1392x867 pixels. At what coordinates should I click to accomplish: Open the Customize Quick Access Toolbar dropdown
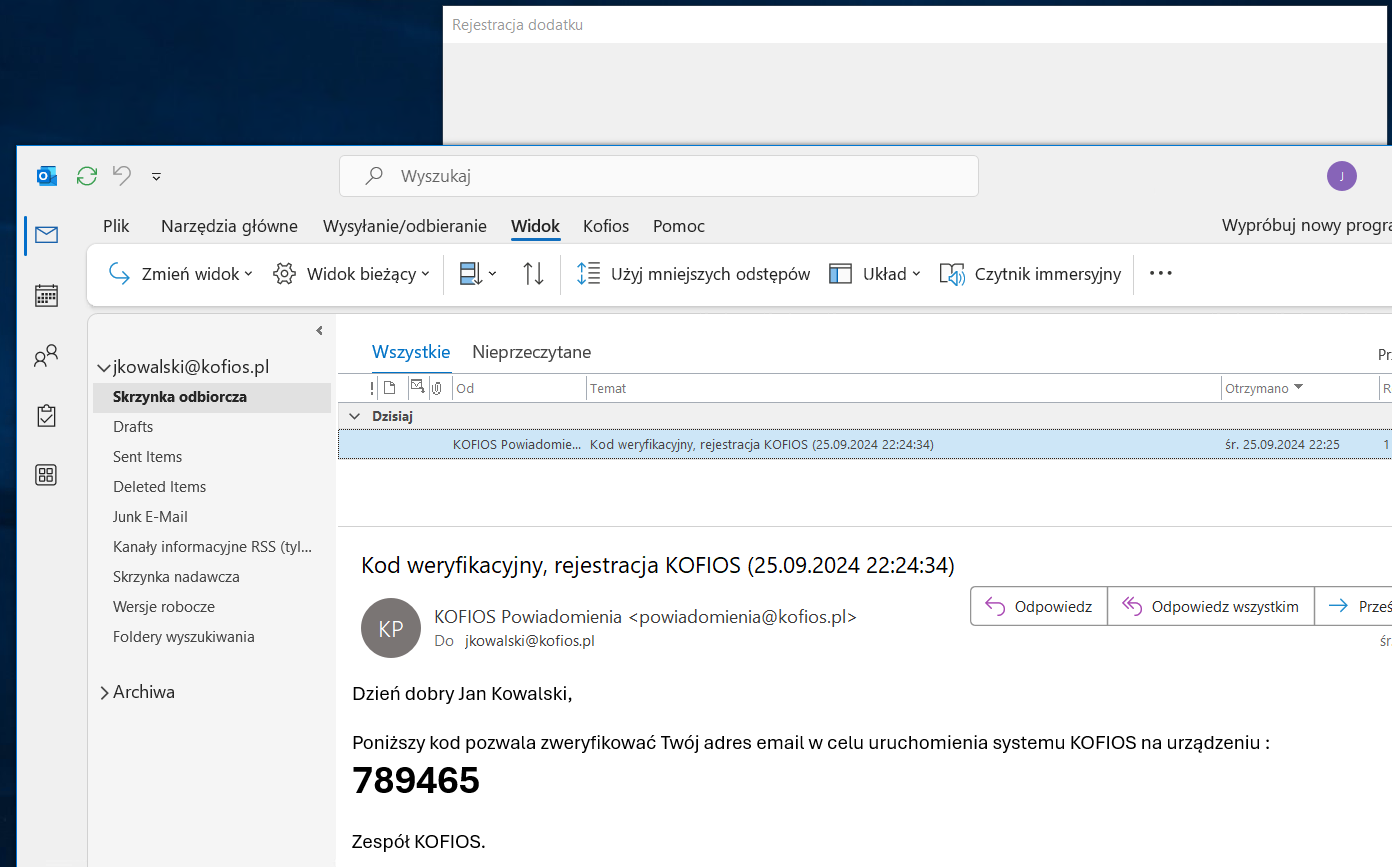(156, 177)
